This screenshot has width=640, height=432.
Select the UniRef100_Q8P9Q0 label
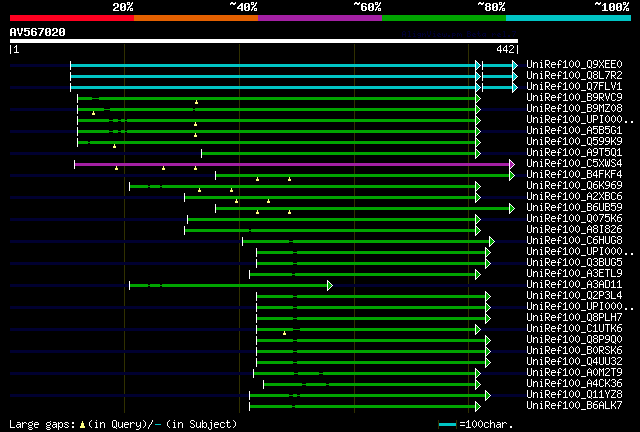tap(574, 340)
